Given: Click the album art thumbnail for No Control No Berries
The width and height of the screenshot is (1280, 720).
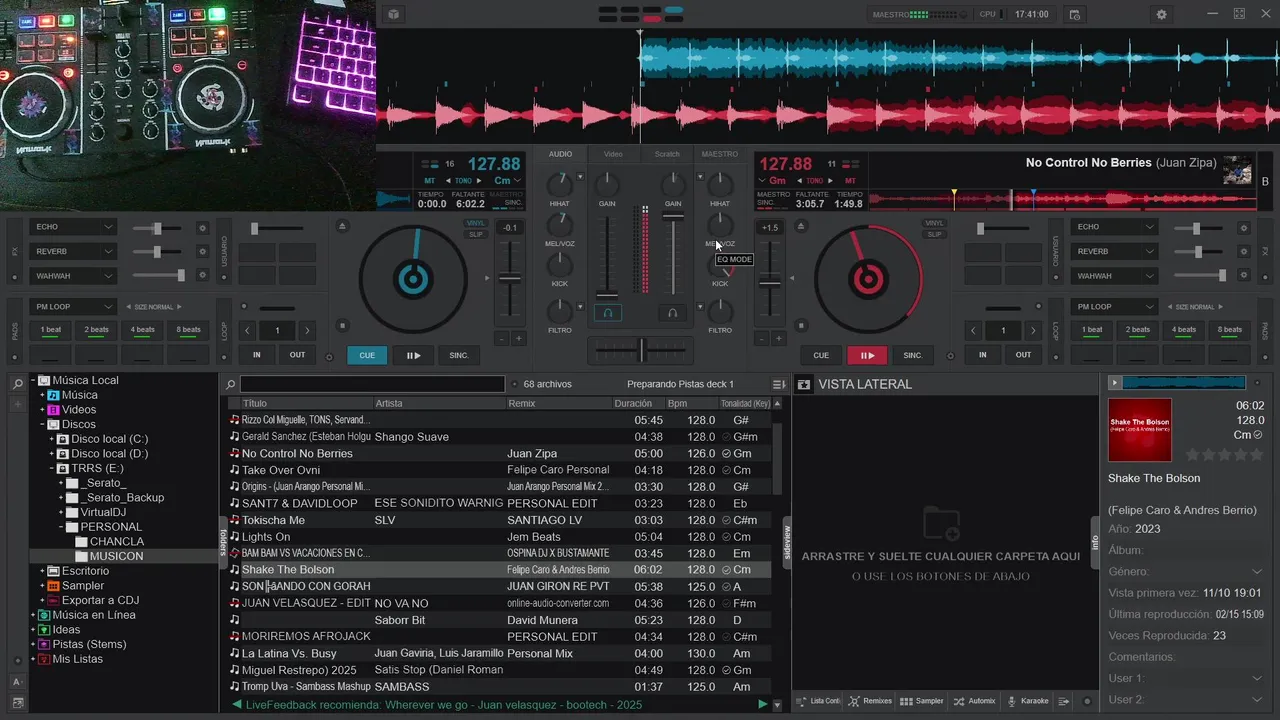Looking at the screenshot, I should click(1237, 169).
